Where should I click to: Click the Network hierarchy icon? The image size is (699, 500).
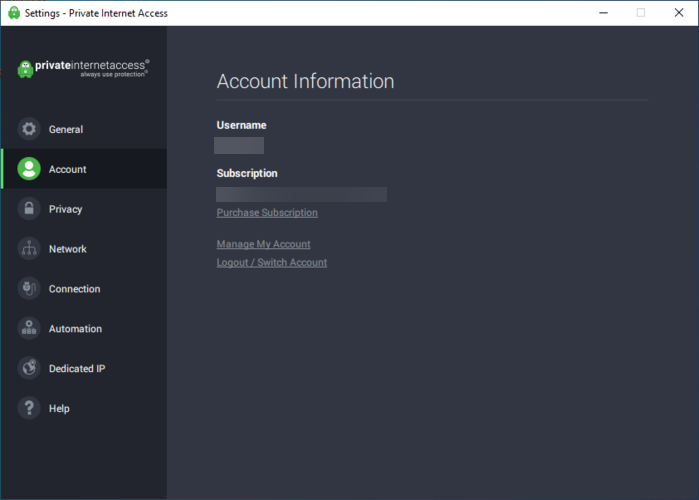tap(29, 249)
